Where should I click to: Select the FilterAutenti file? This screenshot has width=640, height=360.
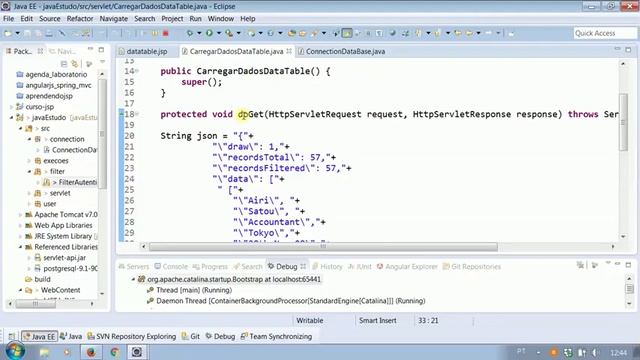(70, 182)
